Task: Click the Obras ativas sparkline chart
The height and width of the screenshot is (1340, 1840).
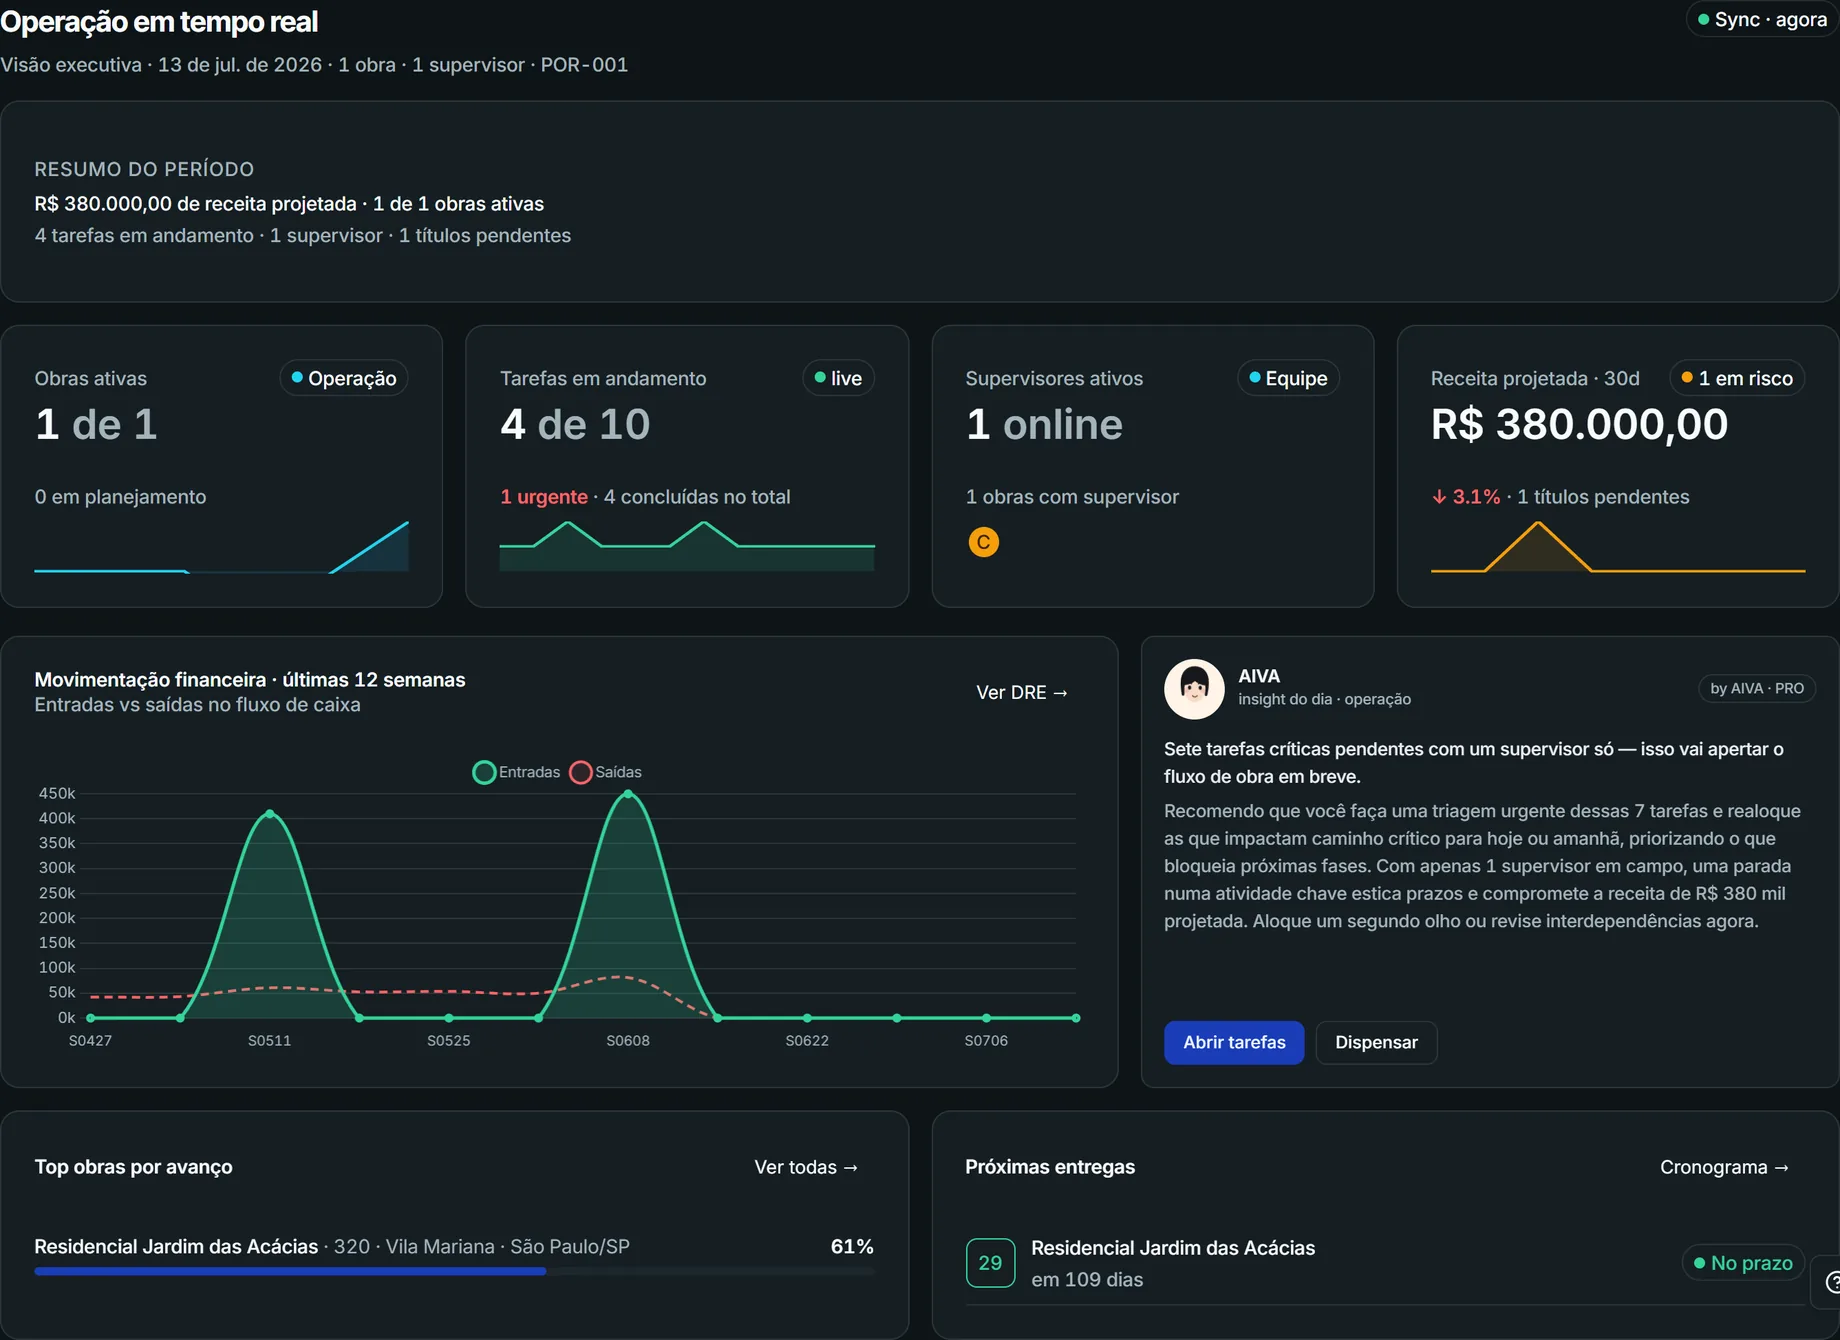Action: (221, 546)
